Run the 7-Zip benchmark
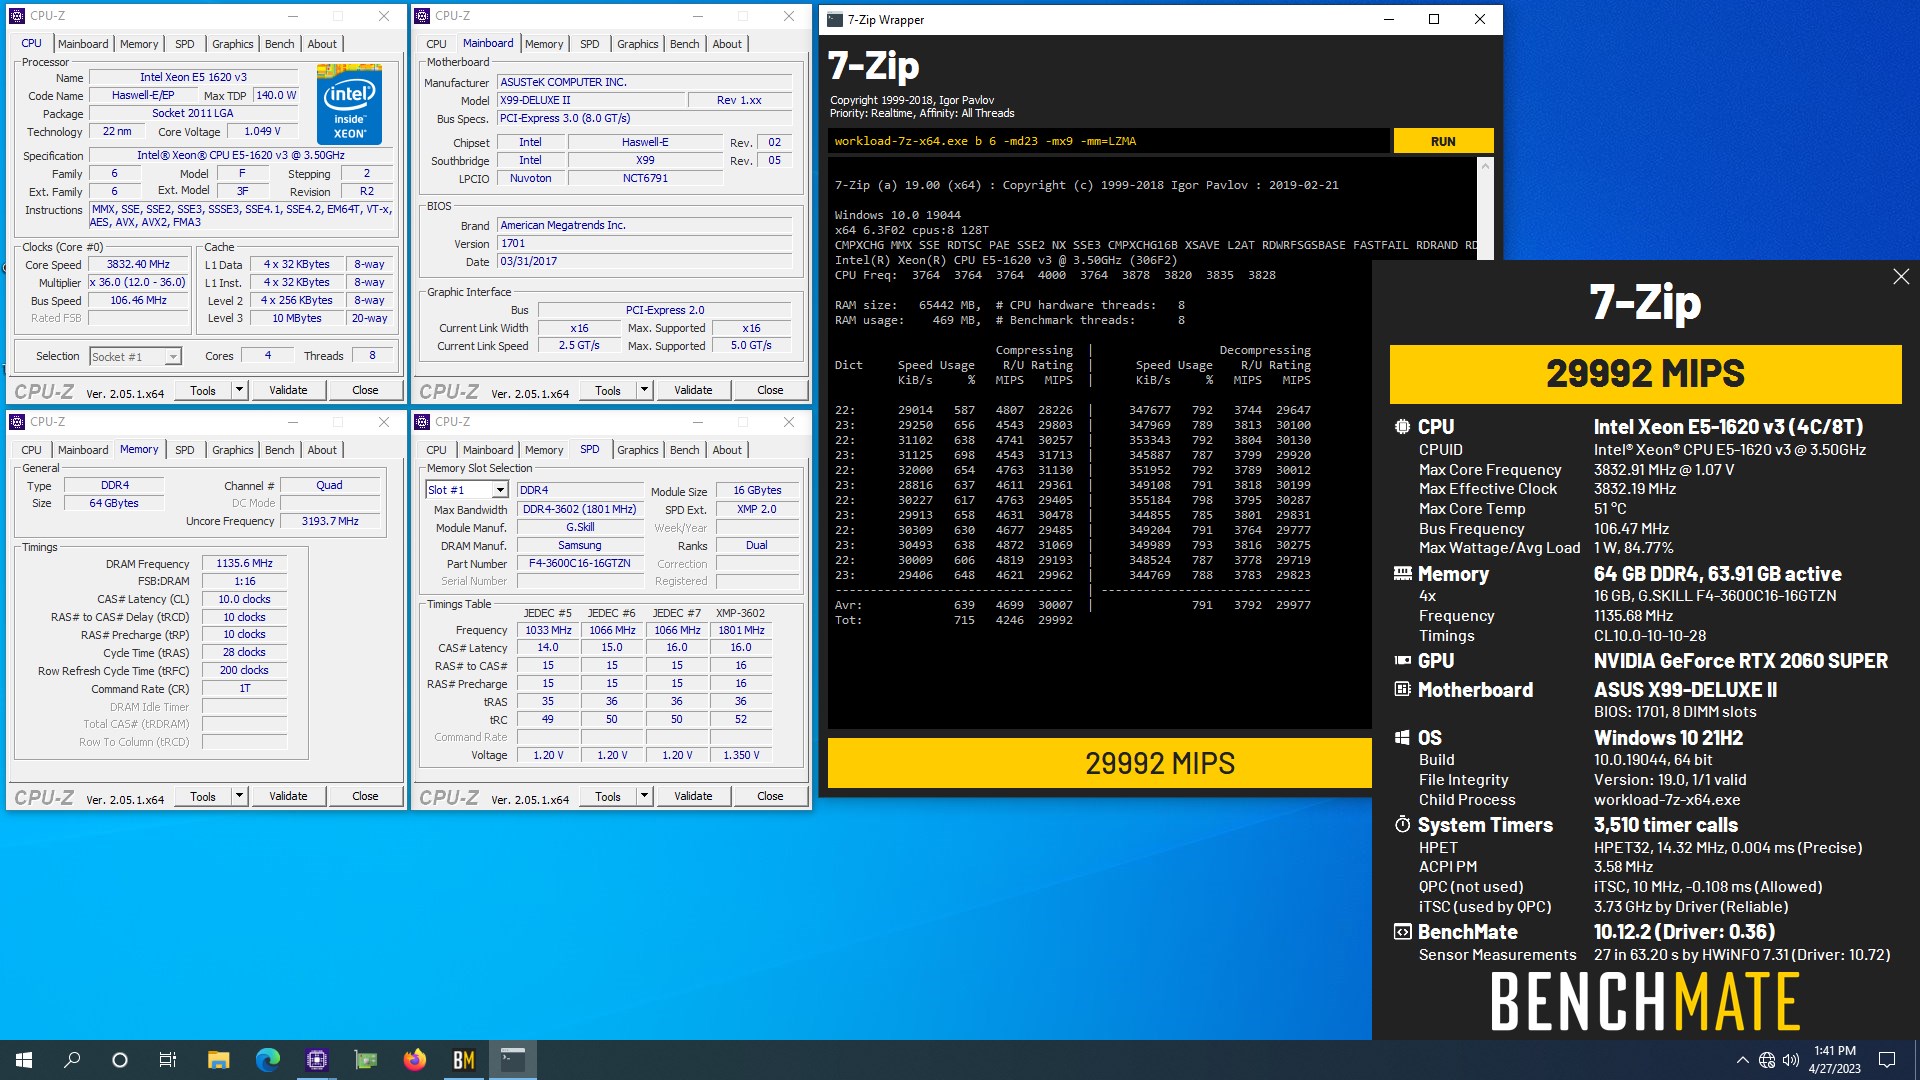 (1443, 141)
